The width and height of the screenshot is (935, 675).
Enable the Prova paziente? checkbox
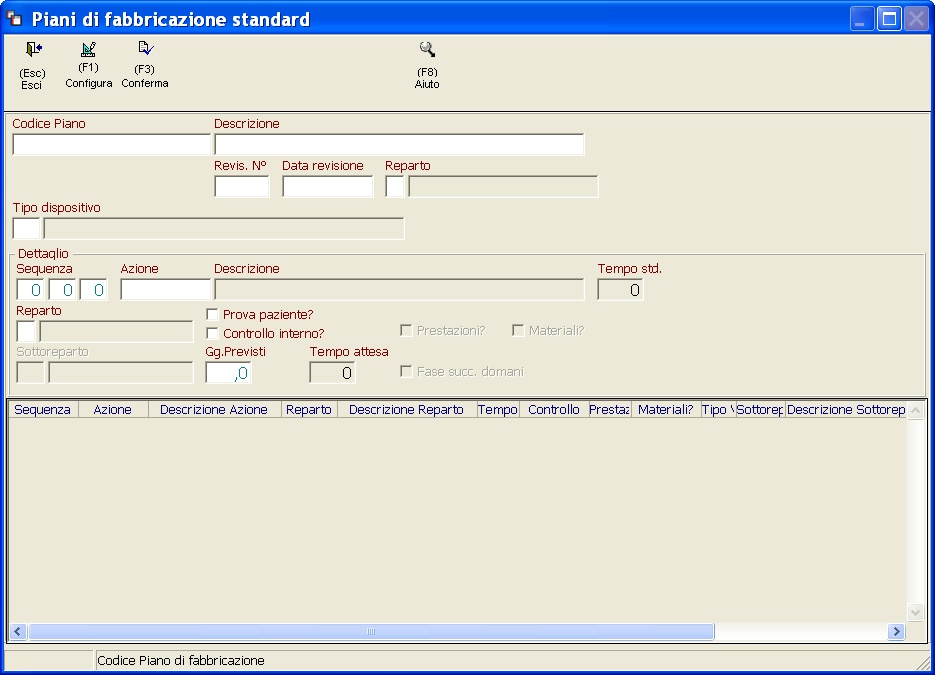click(212, 314)
